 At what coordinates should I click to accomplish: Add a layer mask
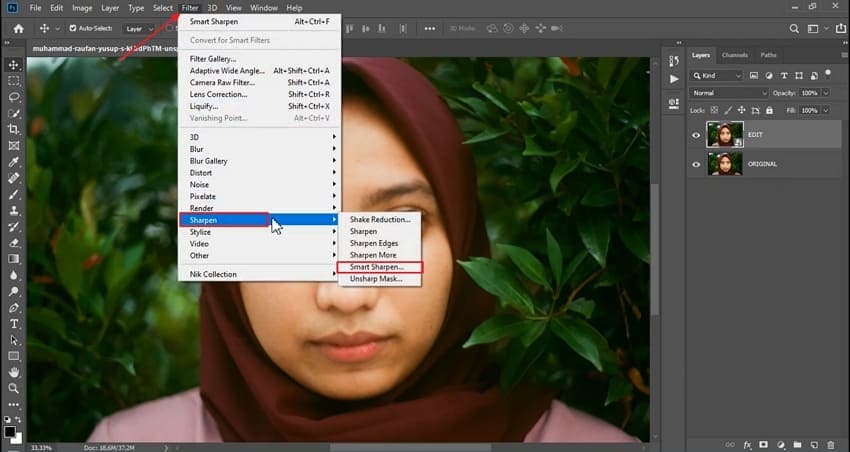764,445
